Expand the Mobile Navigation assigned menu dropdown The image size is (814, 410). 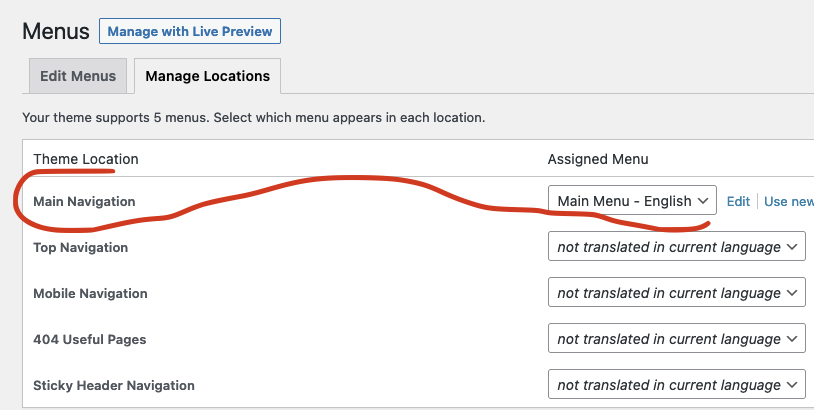pos(677,293)
